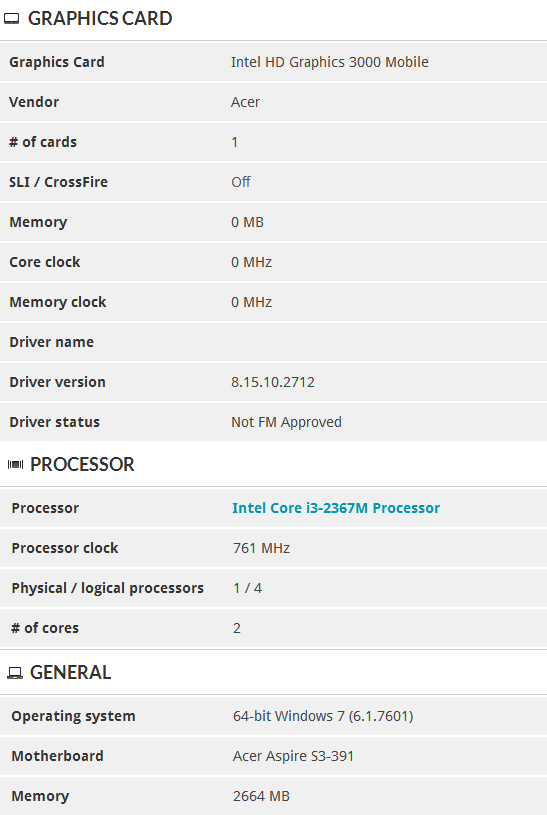The height and width of the screenshot is (815, 547).
Task: Click the Memory clock row label
Action: click(58, 302)
